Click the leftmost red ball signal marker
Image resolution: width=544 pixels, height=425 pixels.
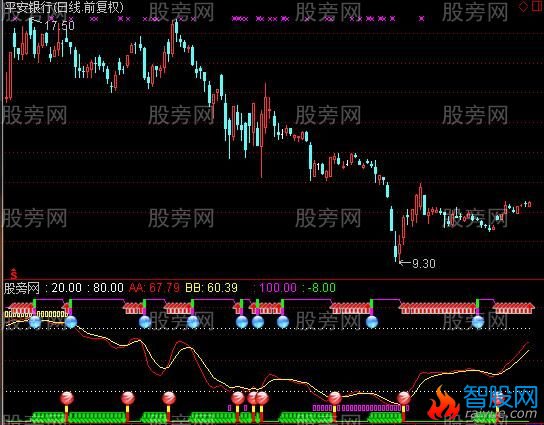coord(67,398)
